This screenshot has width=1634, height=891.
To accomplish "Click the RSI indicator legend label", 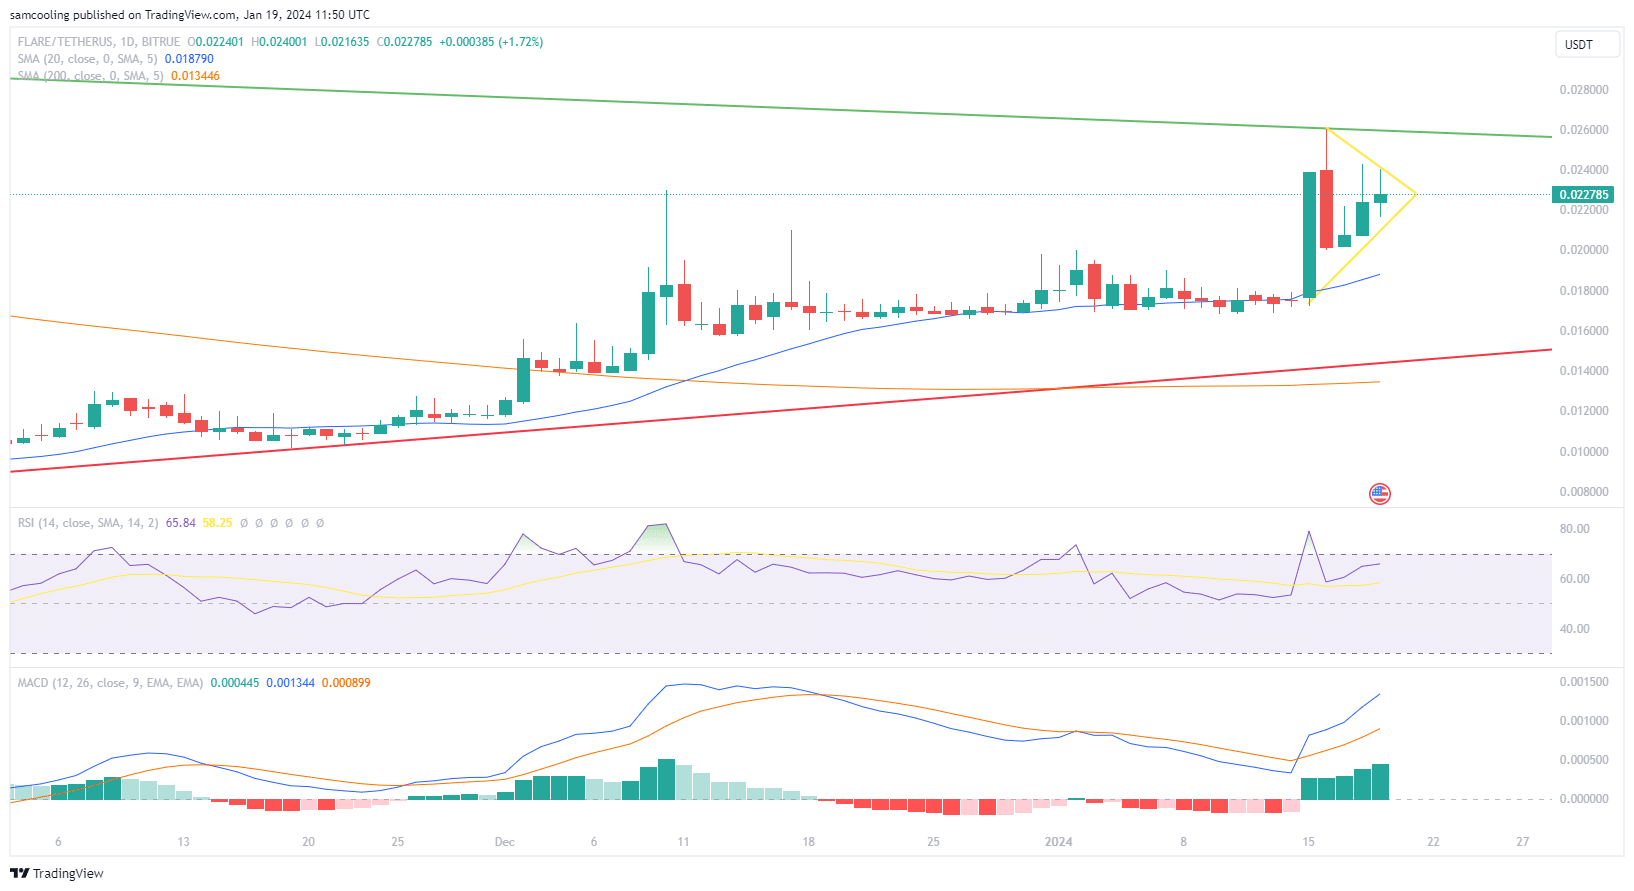I will pyautogui.click(x=87, y=523).
